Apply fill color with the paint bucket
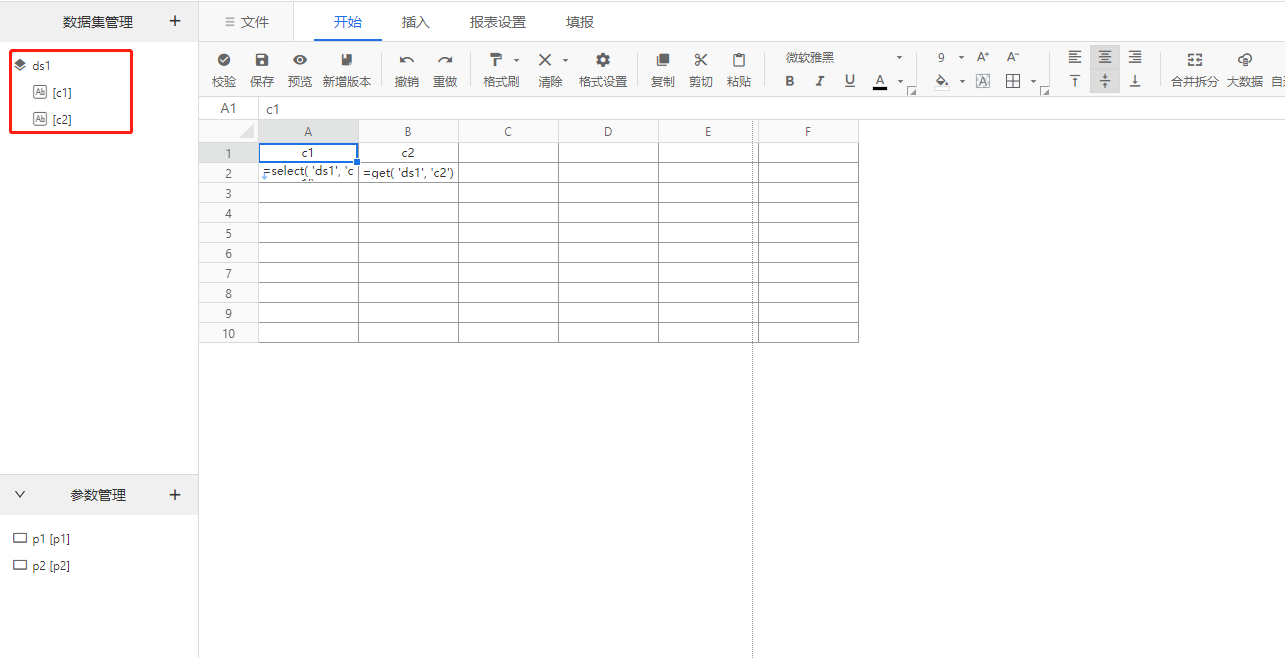Screen dimensions: 1285x658 pos(942,81)
